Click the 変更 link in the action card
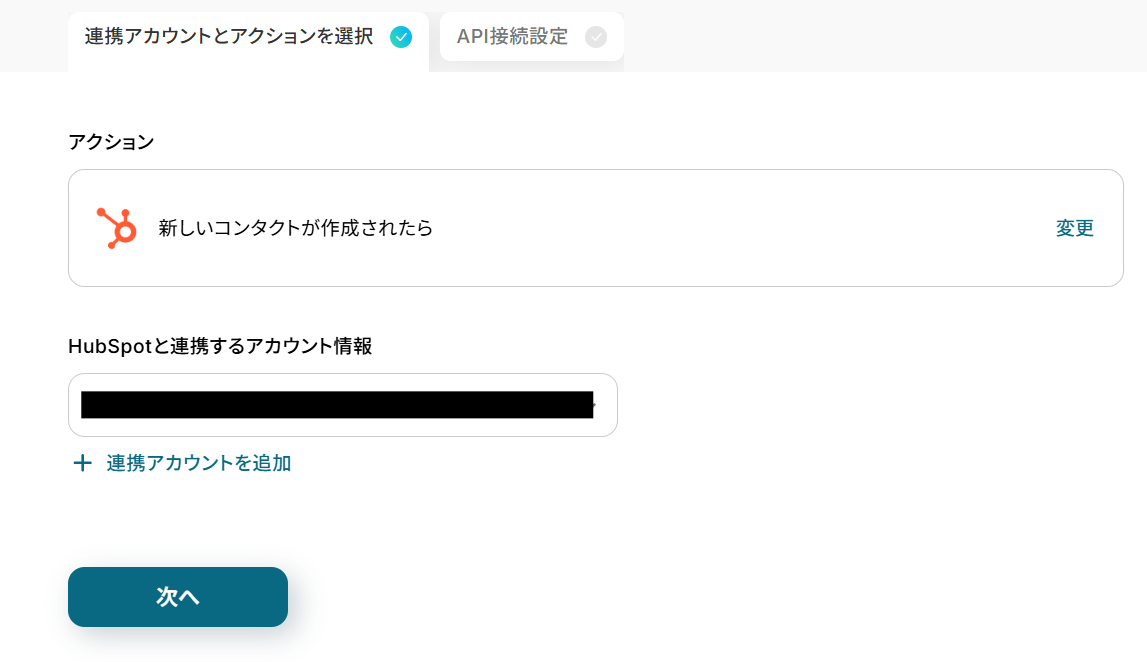Screen dimensions: 1147x662 (x=1074, y=228)
